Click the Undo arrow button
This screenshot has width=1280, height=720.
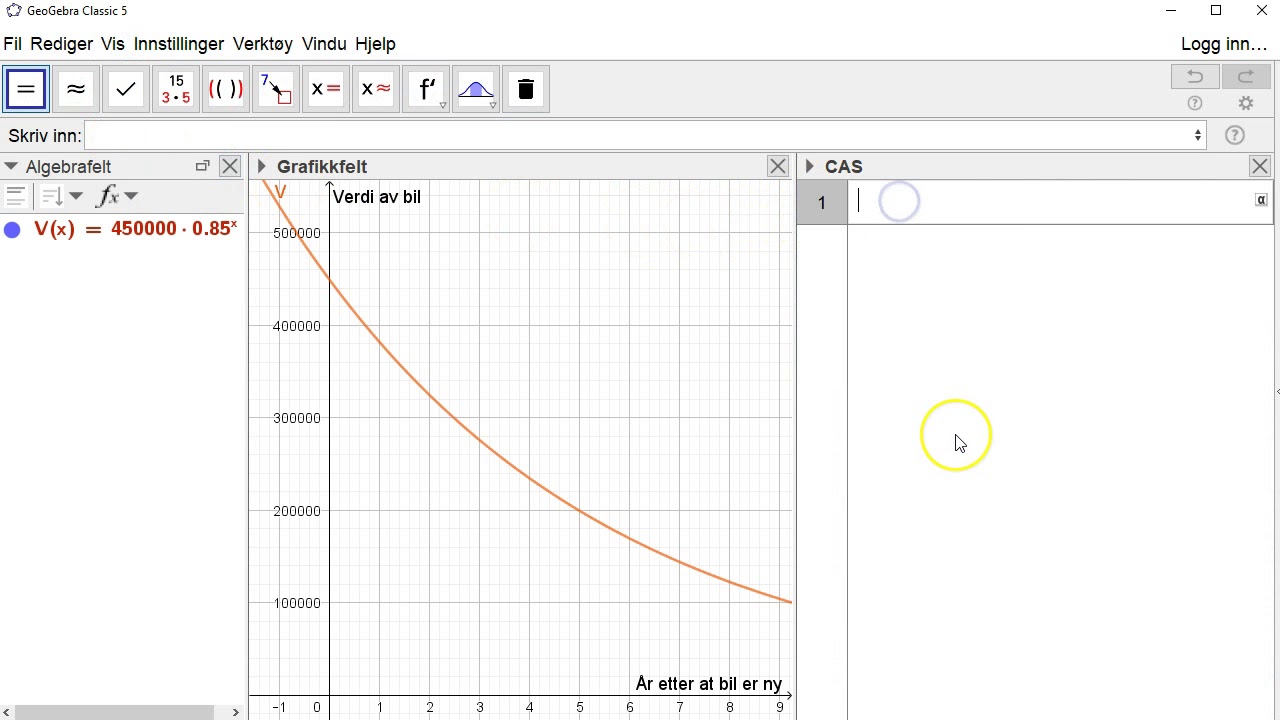click(x=1195, y=77)
